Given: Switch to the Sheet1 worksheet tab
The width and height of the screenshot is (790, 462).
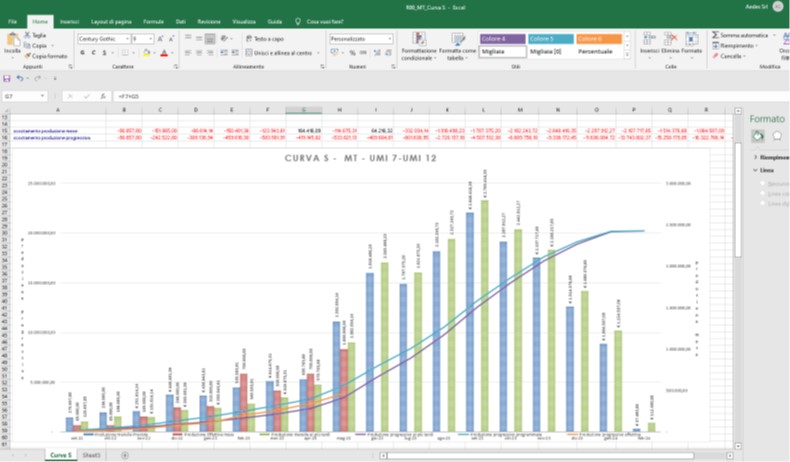Looking at the screenshot, I should [x=90, y=455].
